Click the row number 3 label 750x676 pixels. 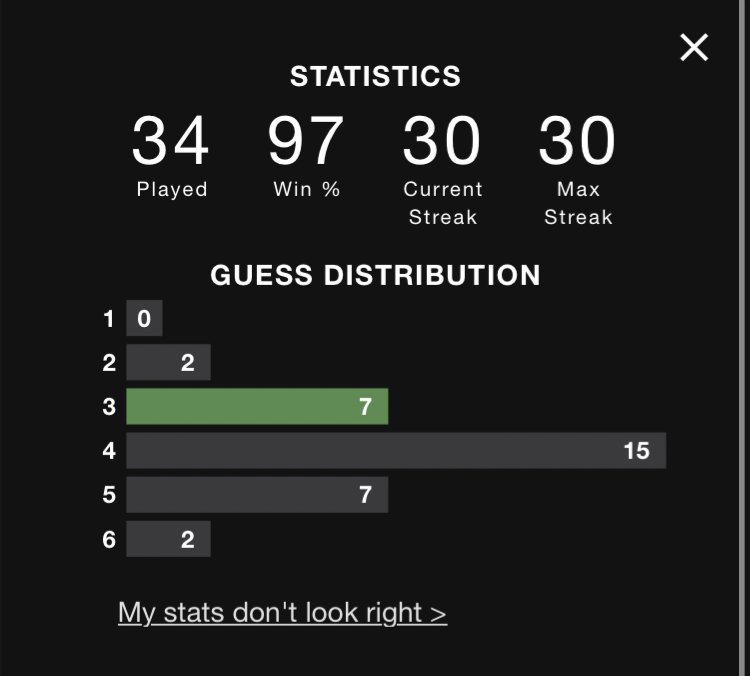pos(109,407)
